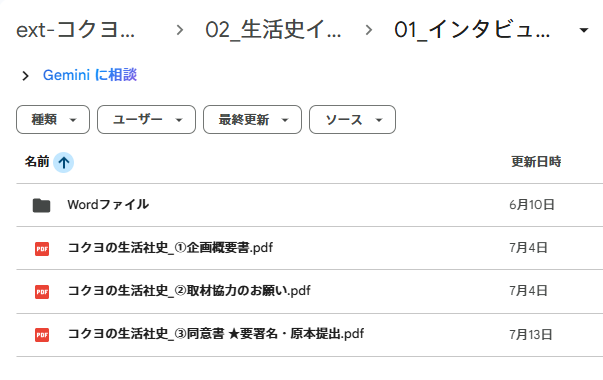This screenshot has width=603, height=380.
Task: Expand the Gemini に相談 chevron
Action: 25,76
